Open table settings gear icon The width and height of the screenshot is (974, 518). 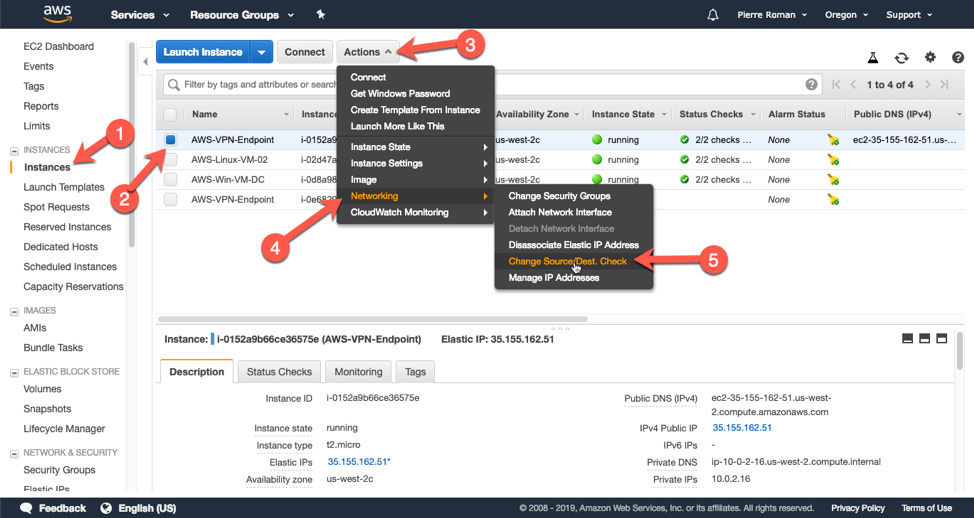coord(930,57)
